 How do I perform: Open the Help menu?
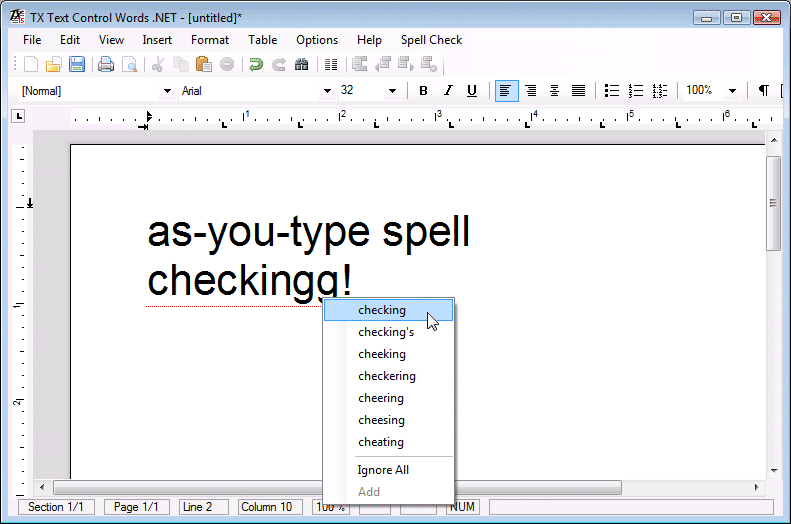[369, 40]
